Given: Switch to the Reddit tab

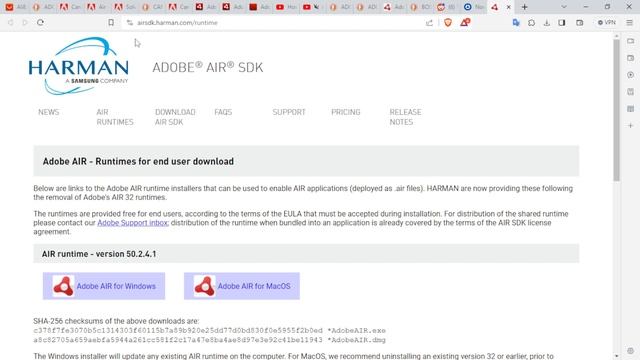Looking at the screenshot, I should [447, 7].
